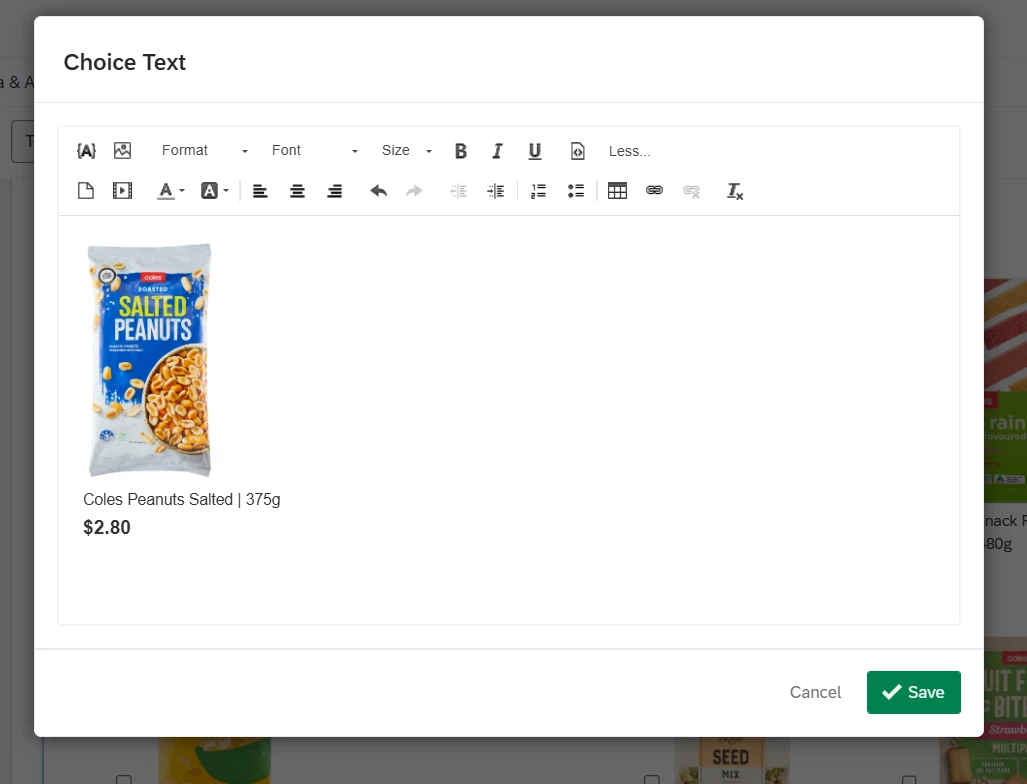Increase the indent level
Image resolution: width=1027 pixels, height=784 pixels.
pos(496,191)
